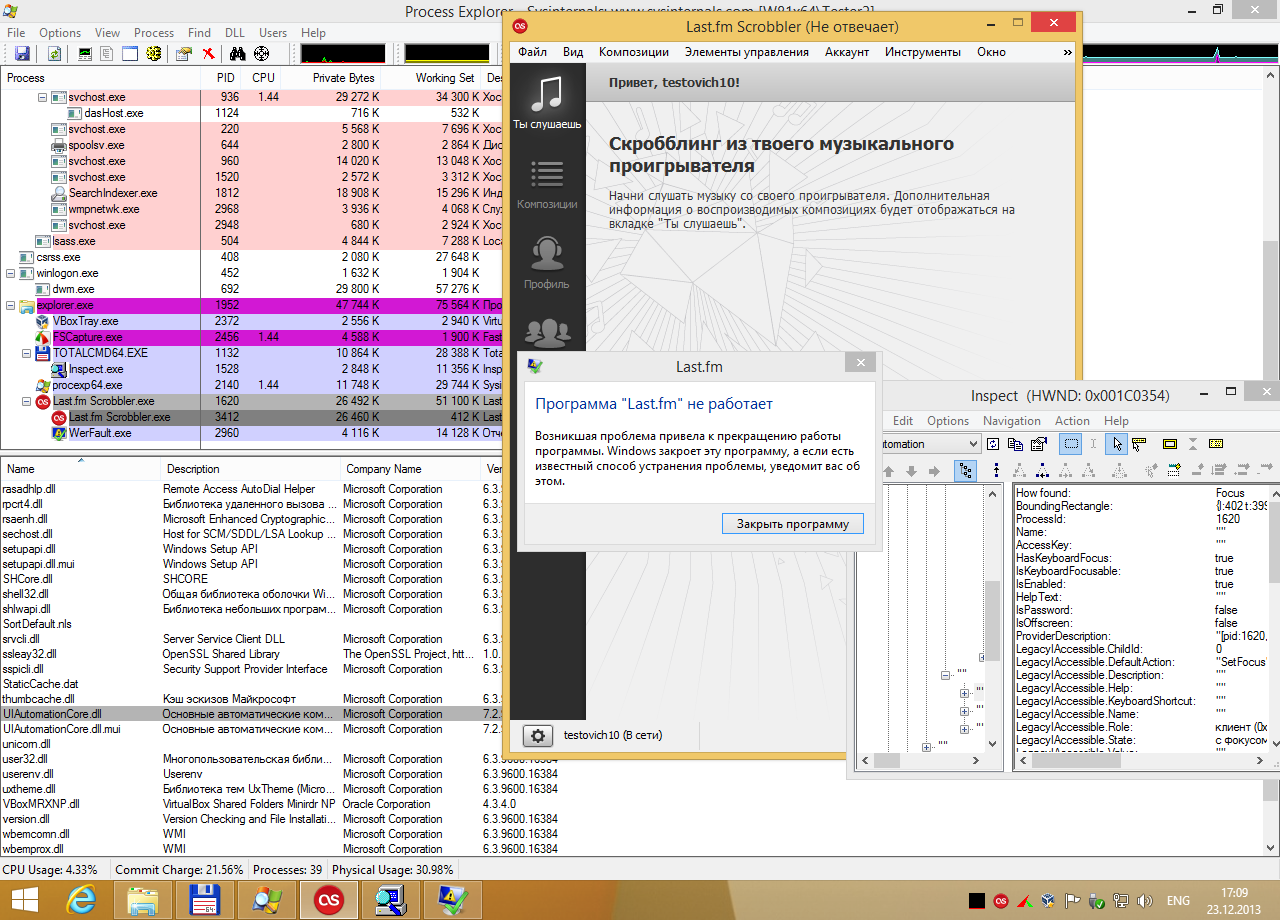1280x920 pixels.
Task: Click the binoculars Find Handle or DLL icon
Action: (238, 54)
